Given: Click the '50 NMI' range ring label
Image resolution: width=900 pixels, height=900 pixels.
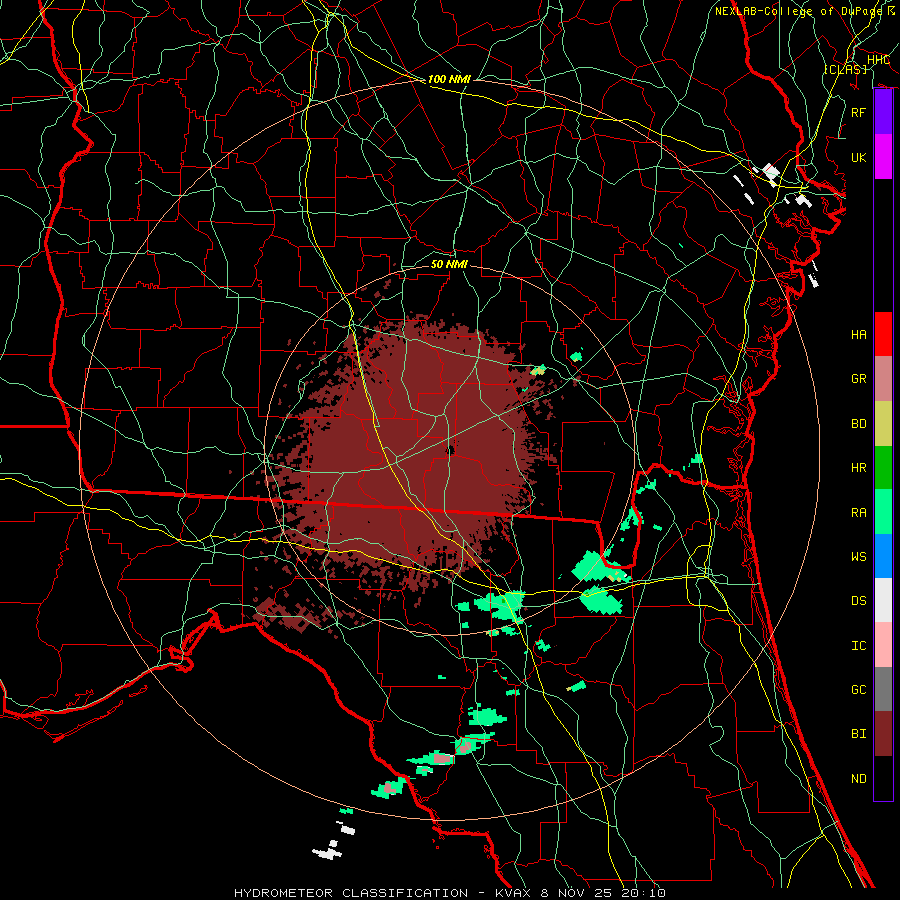Looking at the screenshot, I should click(x=449, y=264).
